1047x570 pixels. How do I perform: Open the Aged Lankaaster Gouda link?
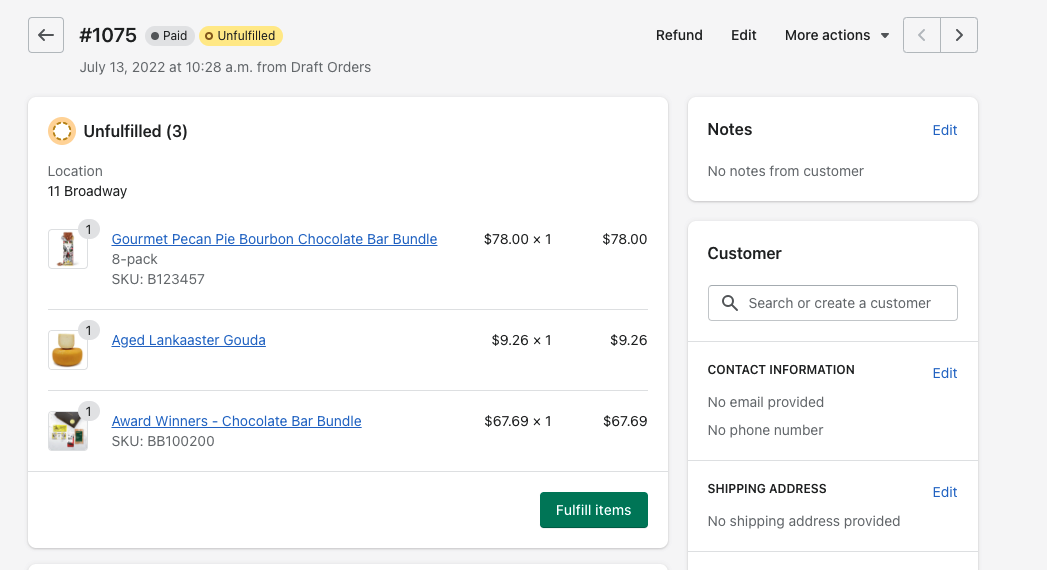coord(189,340)
